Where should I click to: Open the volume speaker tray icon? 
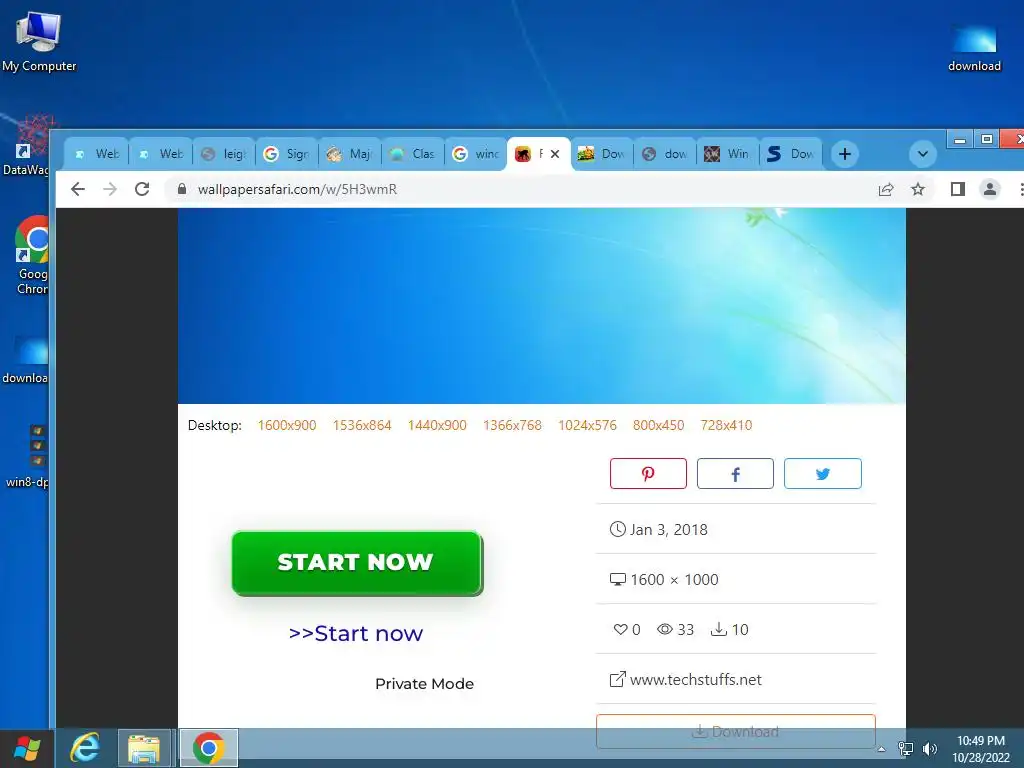[930, 749]
